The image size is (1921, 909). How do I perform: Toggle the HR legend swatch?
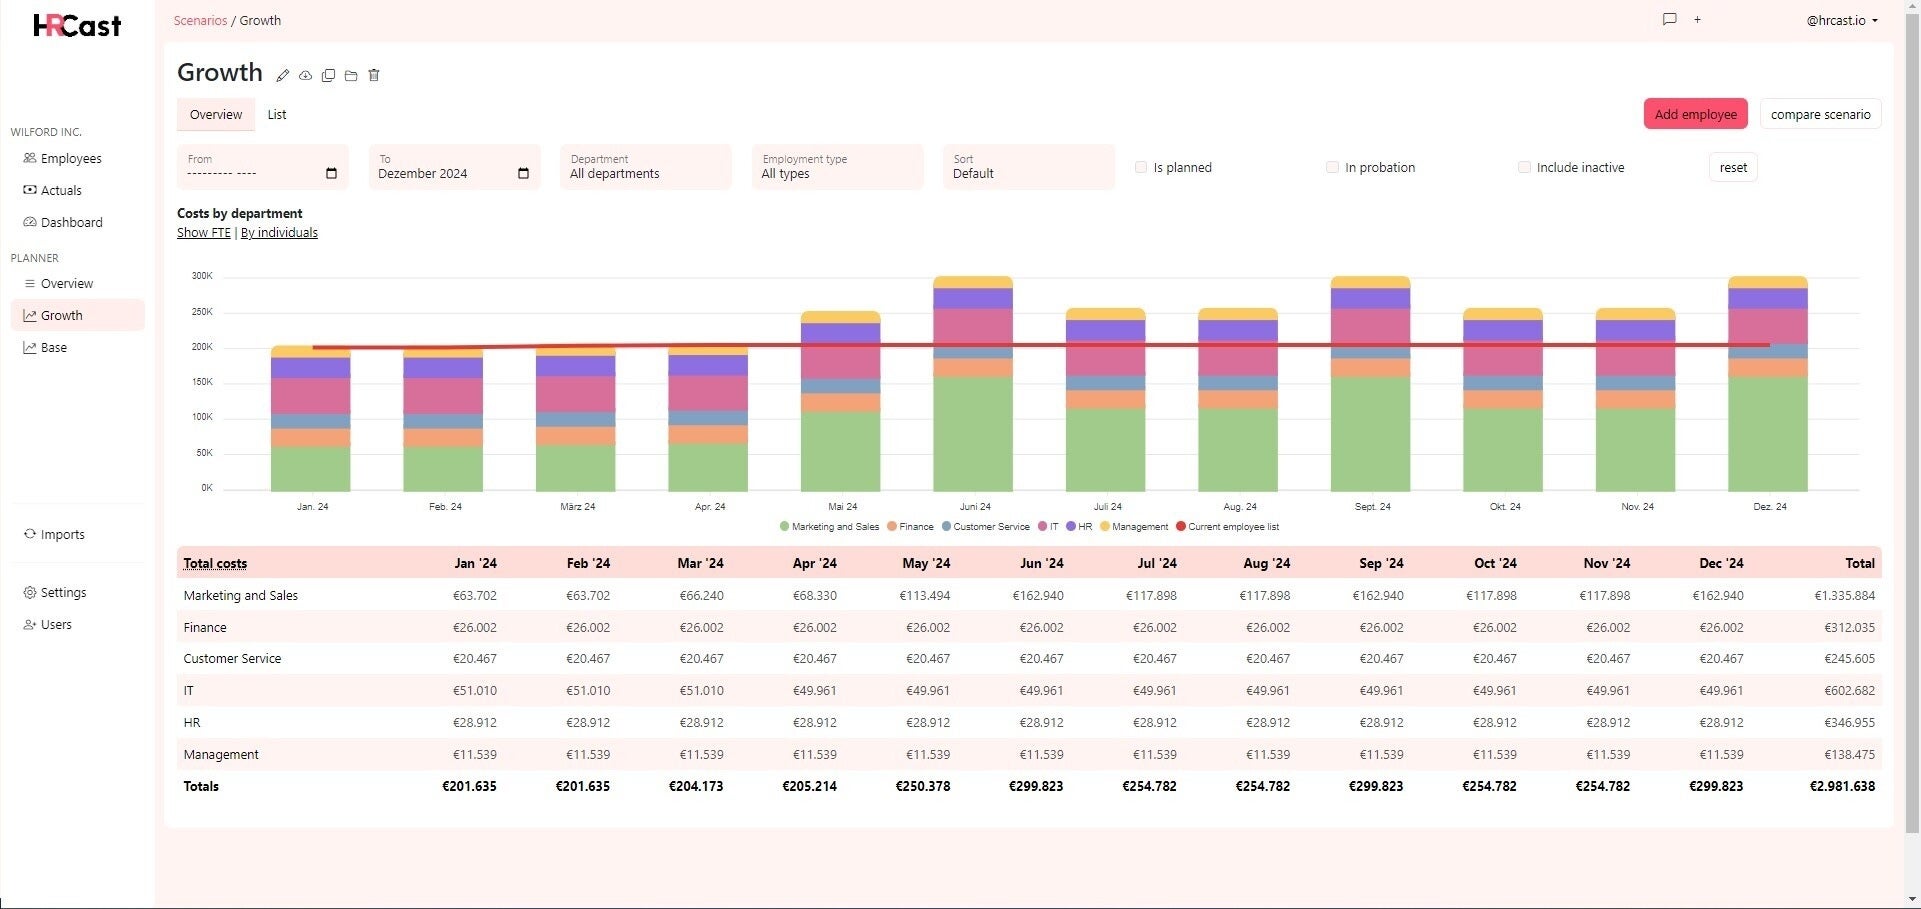(1071, 527)
